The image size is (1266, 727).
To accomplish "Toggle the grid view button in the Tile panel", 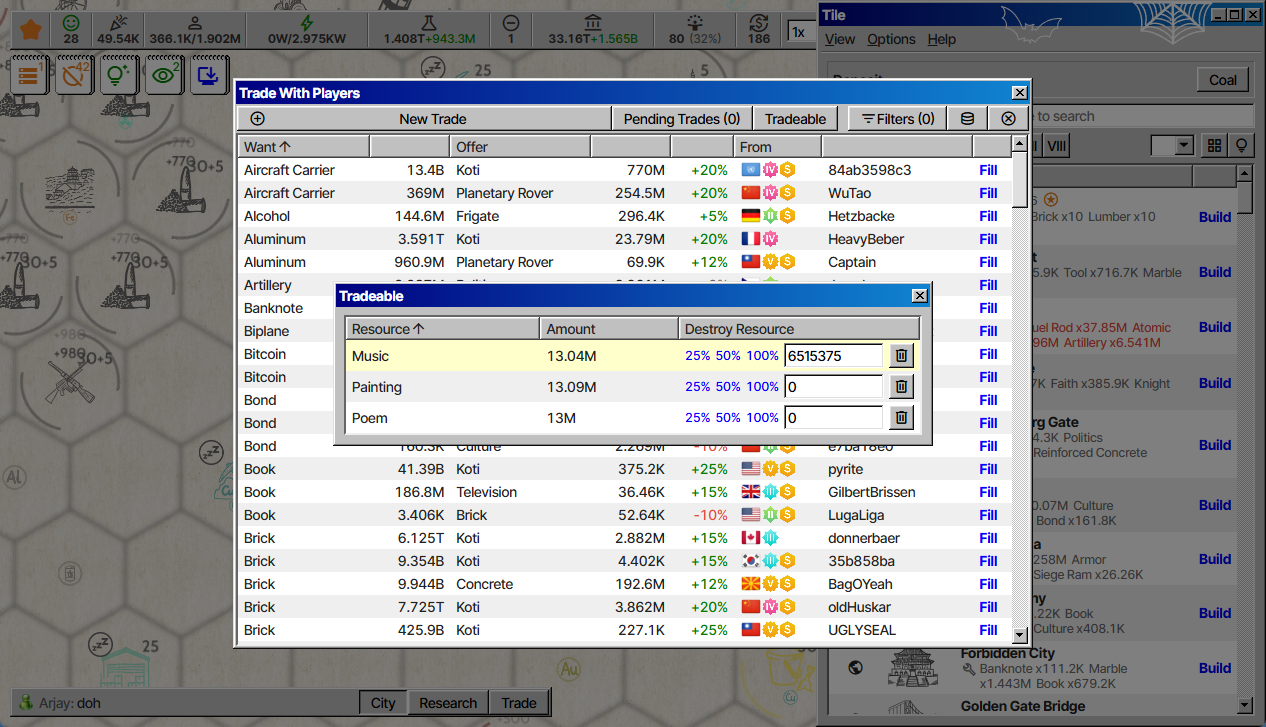I will click(1214, 146).
